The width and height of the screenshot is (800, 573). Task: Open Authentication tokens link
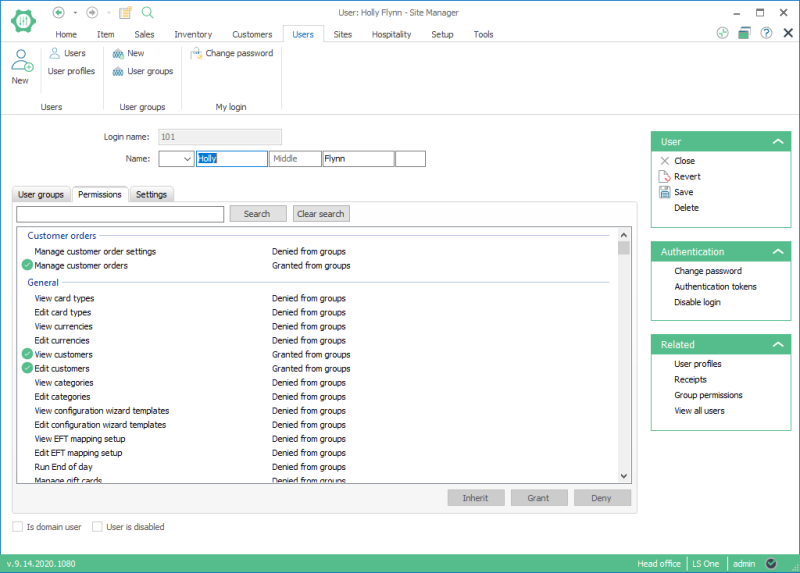715,287
